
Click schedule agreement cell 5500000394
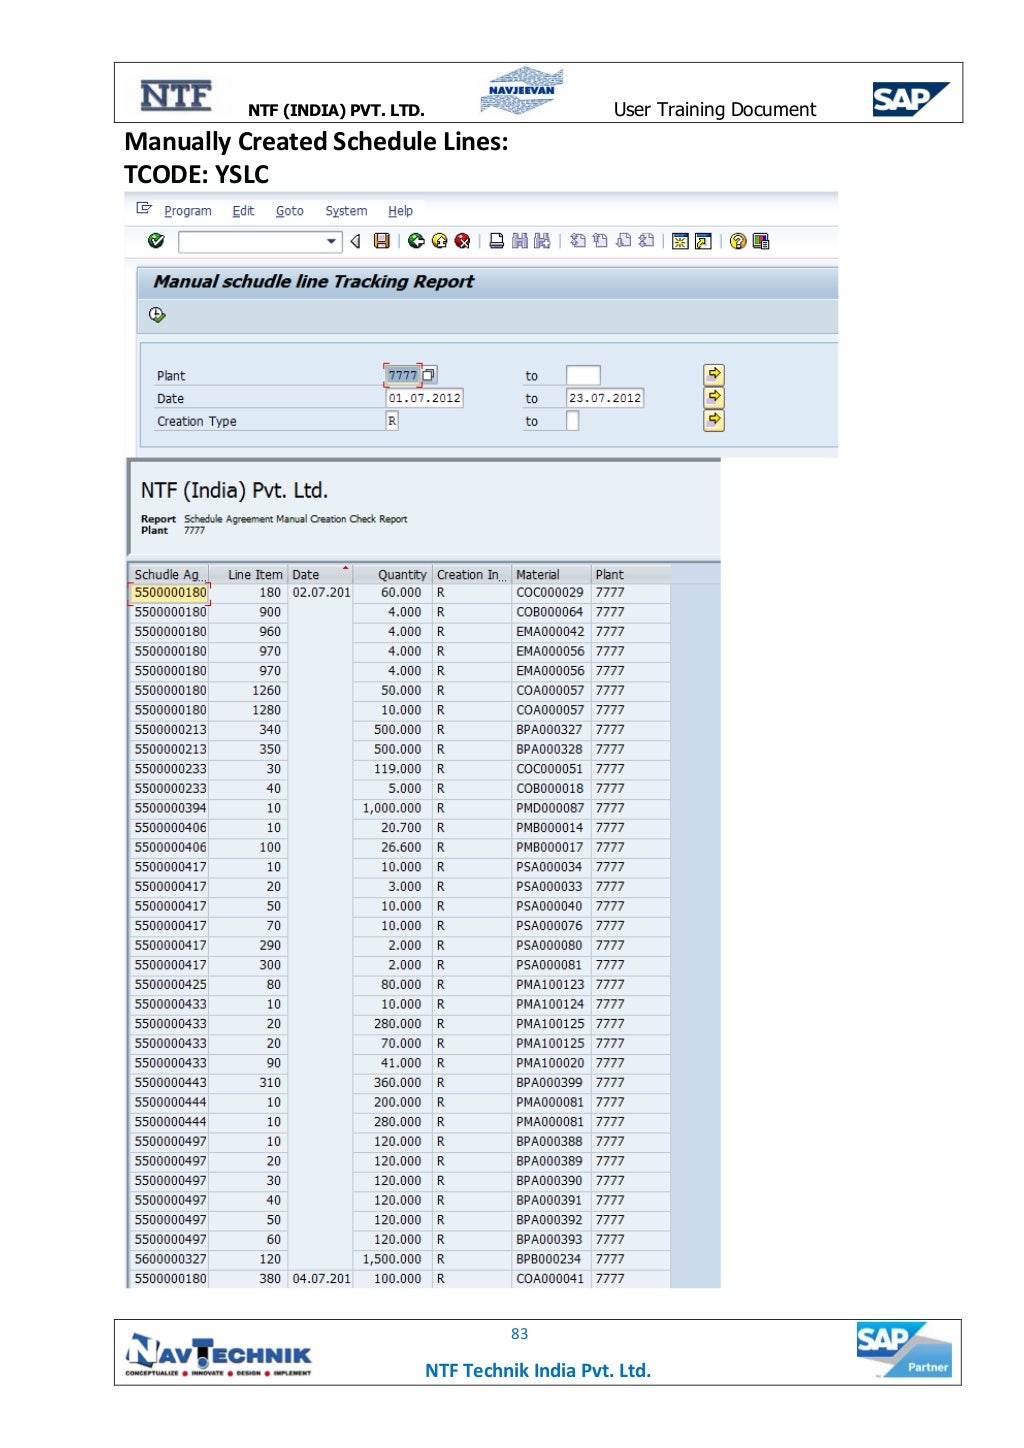click(x=170, y=808)
